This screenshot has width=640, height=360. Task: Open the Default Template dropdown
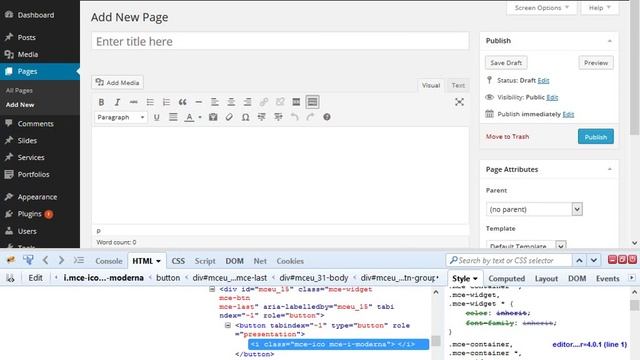click(x=526, y=246)
